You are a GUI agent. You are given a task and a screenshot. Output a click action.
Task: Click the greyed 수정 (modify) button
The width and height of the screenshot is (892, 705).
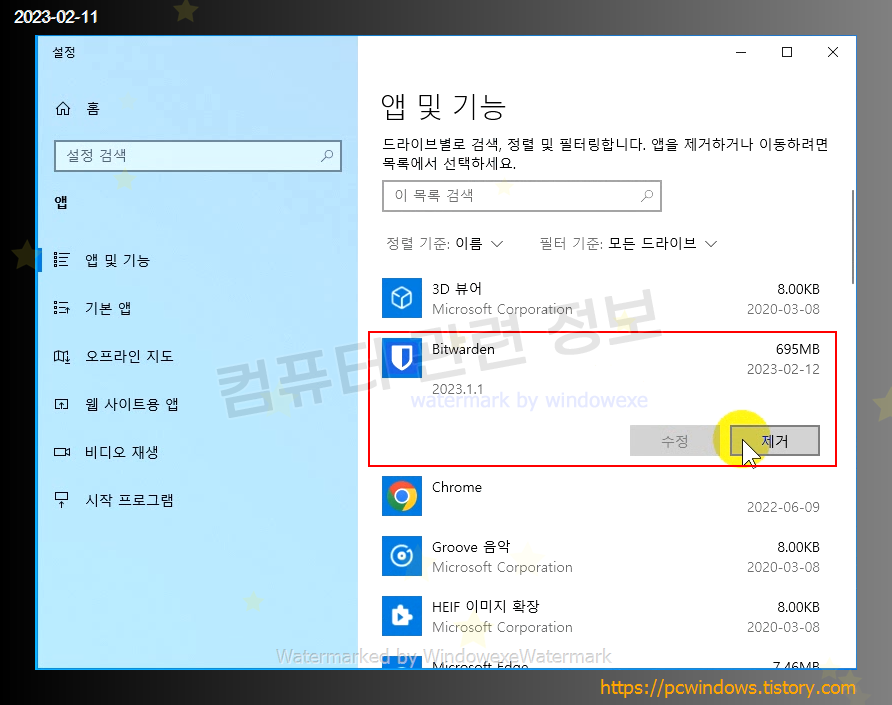click(675, 441)
